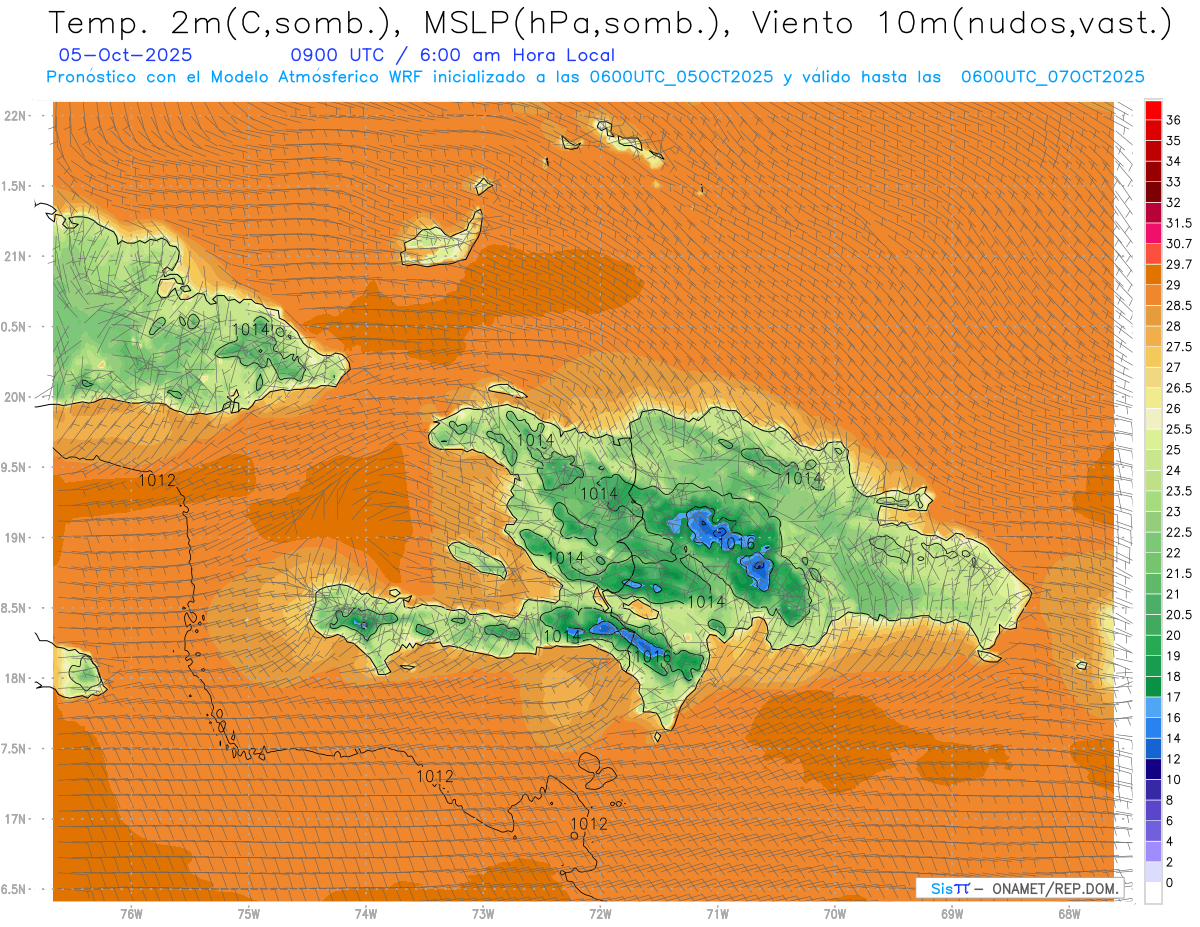
Task: Click the longitude axis label 74W
Action: click(x=366, y=914)
